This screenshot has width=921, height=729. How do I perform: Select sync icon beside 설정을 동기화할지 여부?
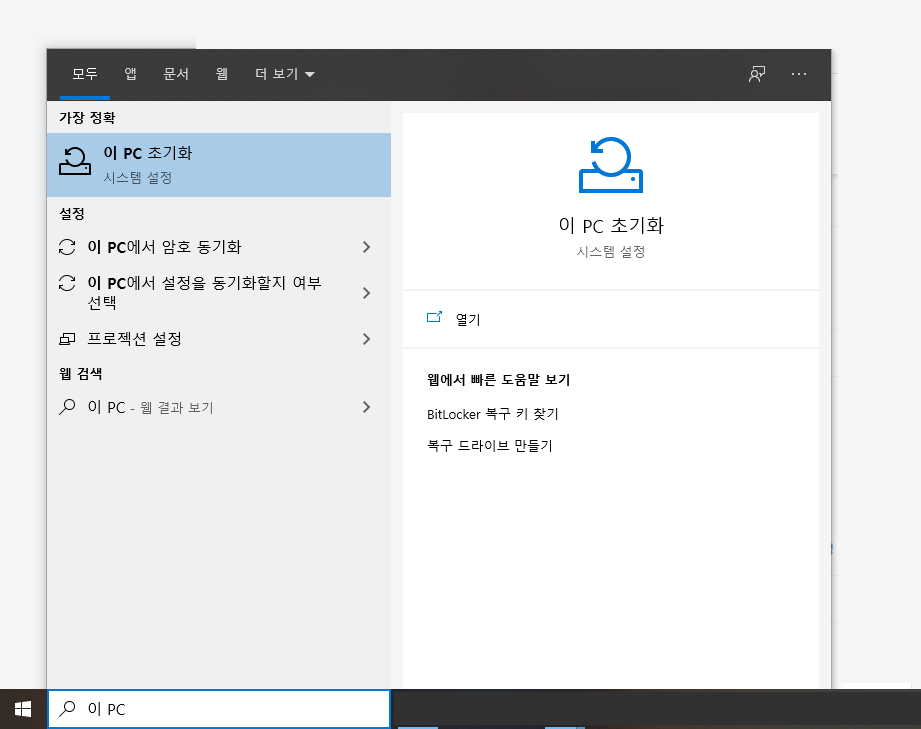click(67, 283)
